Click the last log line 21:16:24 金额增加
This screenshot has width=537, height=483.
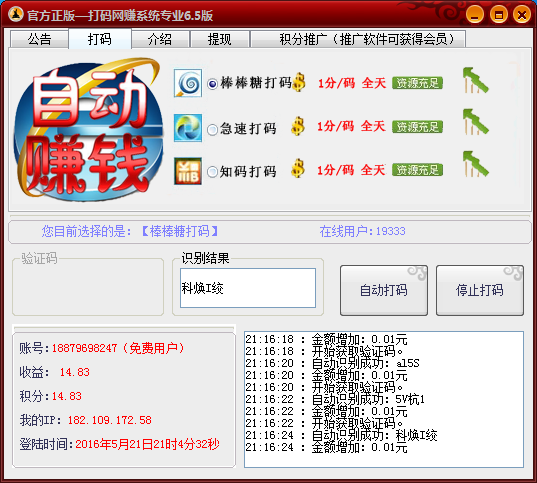pos(326,447)
